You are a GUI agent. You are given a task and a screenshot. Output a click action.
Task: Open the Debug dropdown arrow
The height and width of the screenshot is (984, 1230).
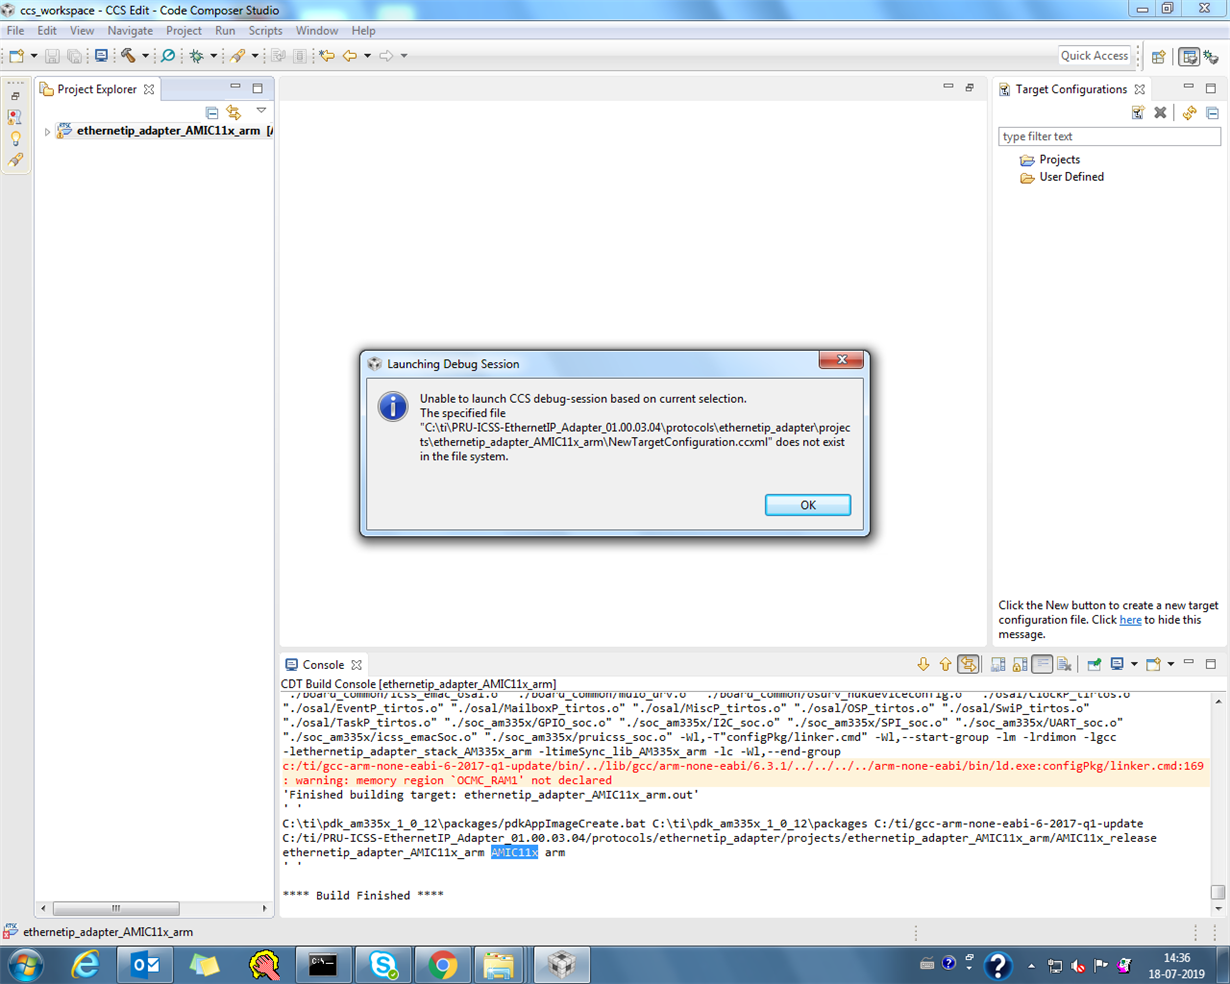coord(213,56)
